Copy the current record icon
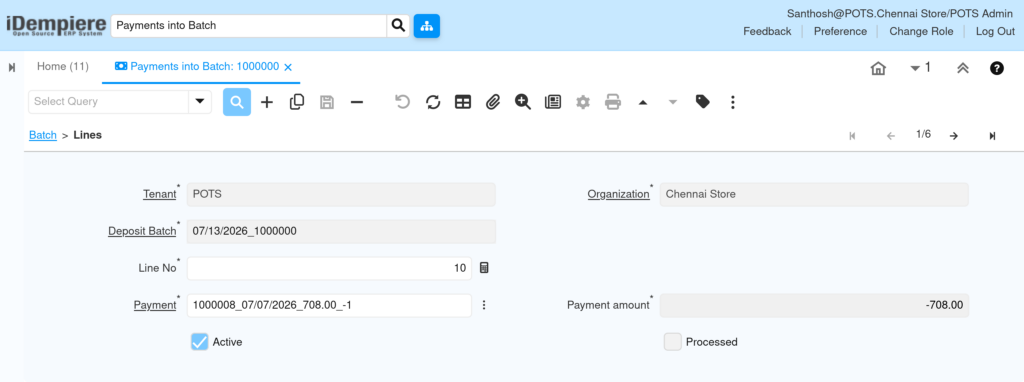Image resolution: width=1024 pixels, height=382 pixels. (297, 102)
